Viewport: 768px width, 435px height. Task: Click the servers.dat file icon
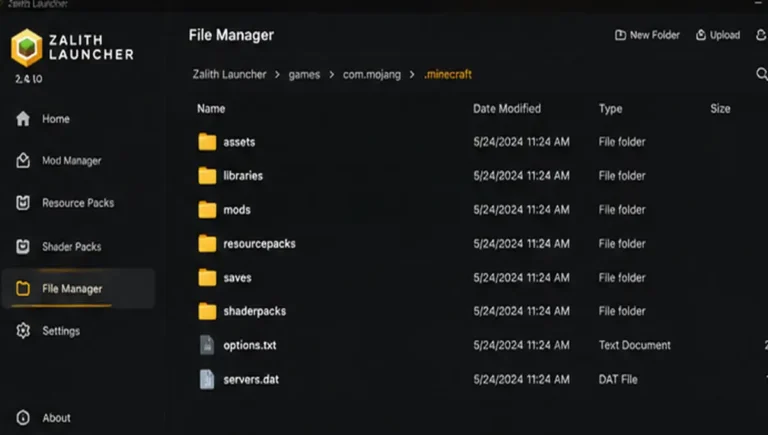coord(207,379)
